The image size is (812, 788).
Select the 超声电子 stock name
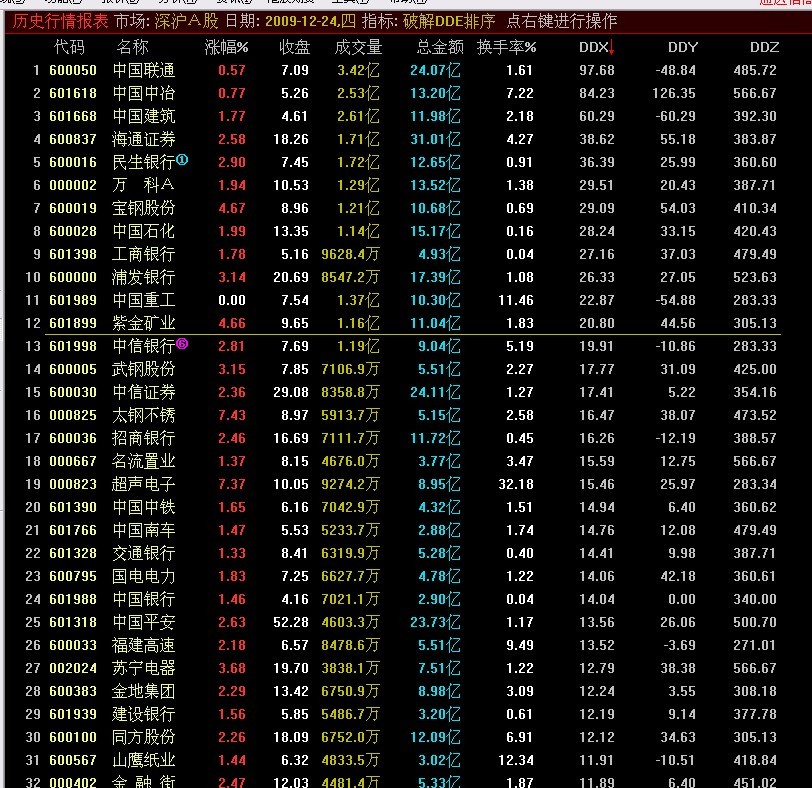click(144, 484)
